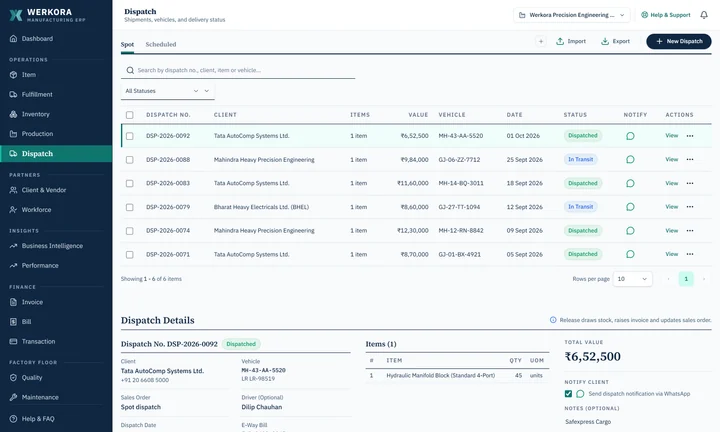Click the Import button label
The width and height of the screenshot is (720, 432).
click(576, 41)
